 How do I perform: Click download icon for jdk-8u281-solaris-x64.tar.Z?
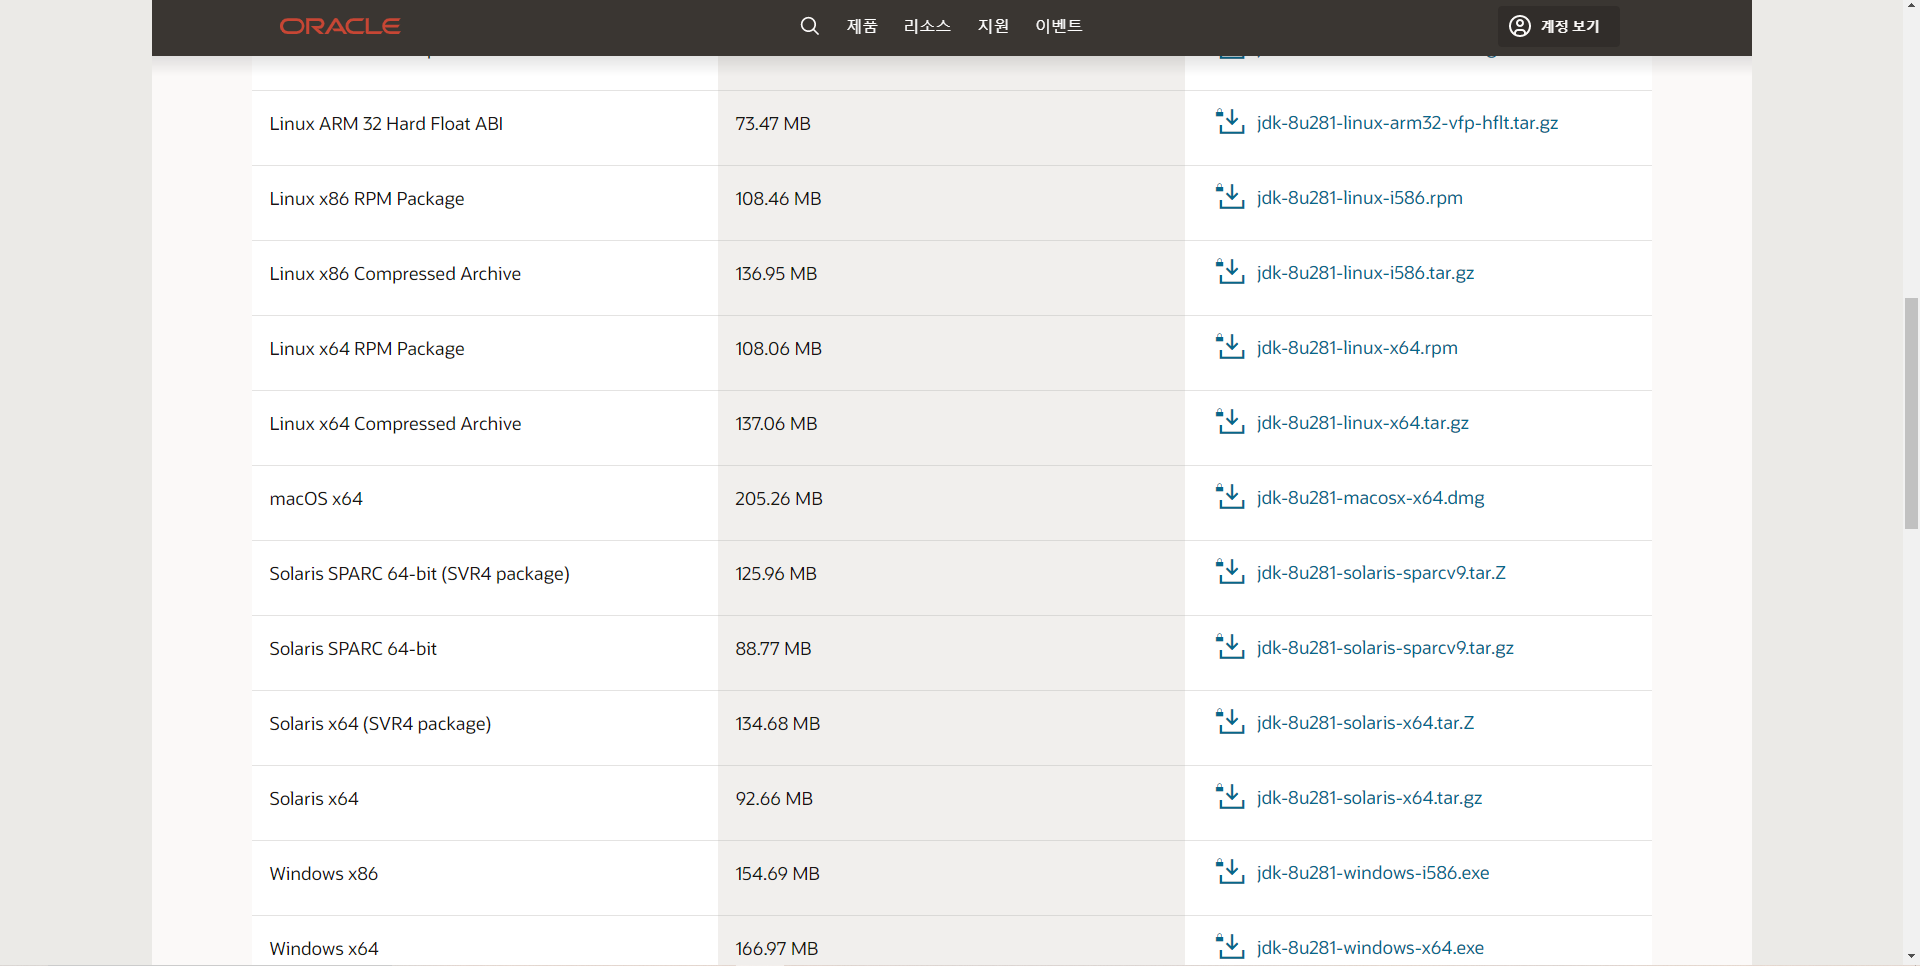click(x=1230, y=722)
